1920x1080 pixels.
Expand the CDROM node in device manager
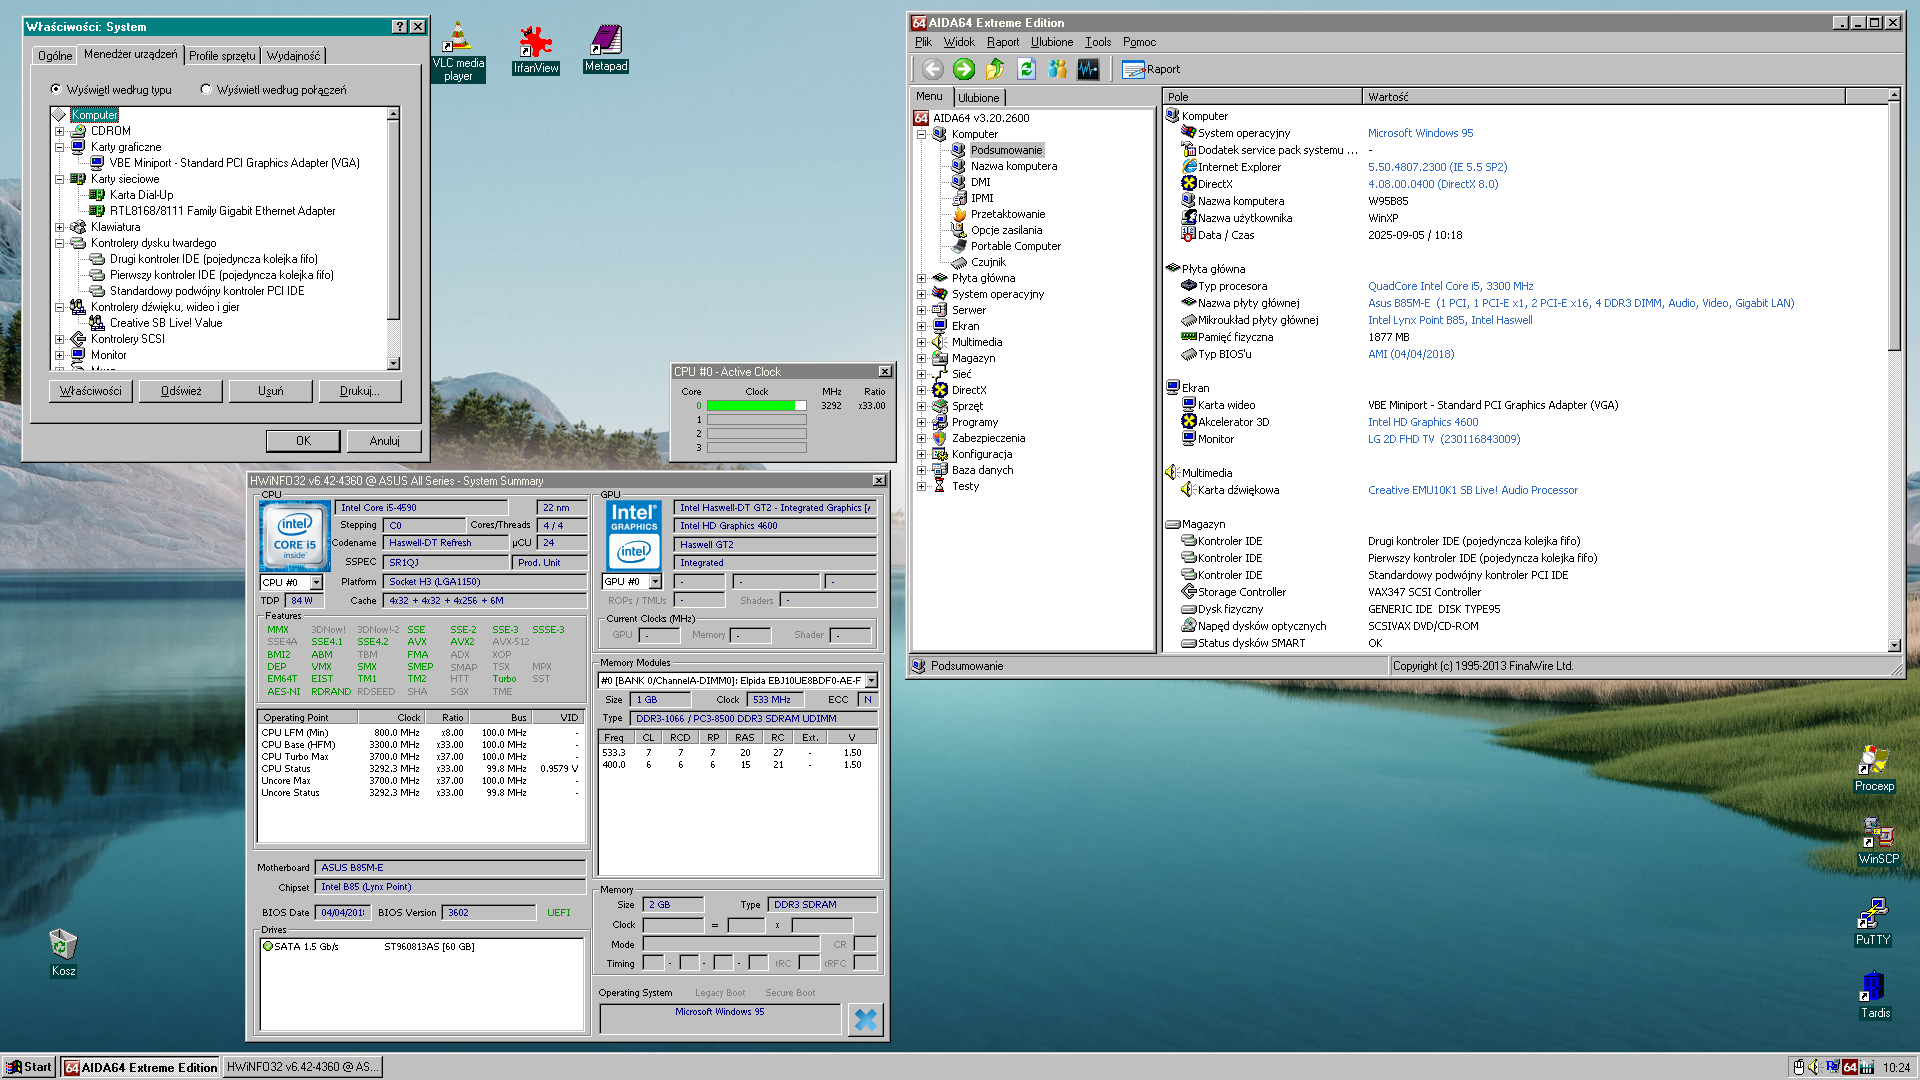click(59, 131)
